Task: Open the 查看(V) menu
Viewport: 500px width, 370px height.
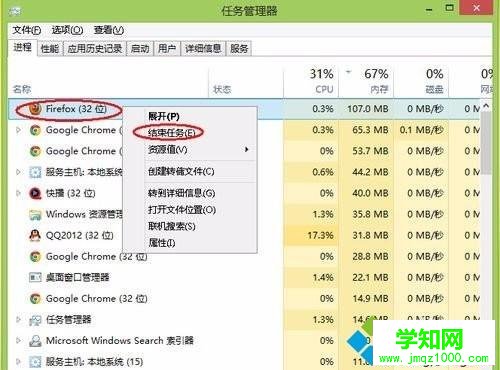Action: (x=109, y=30)
